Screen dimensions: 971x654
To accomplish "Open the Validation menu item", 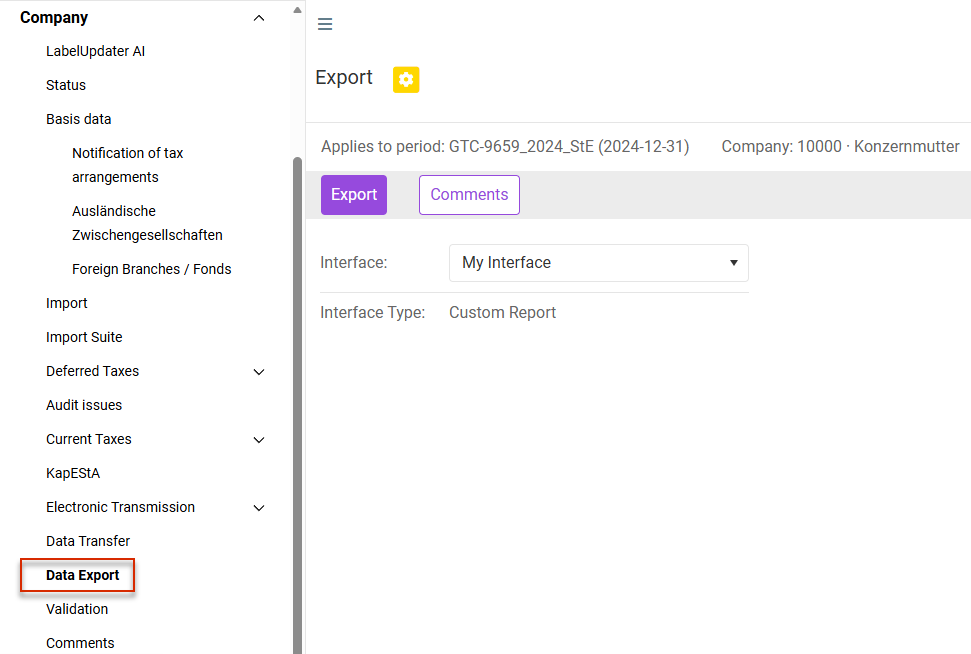I will 77,609.
